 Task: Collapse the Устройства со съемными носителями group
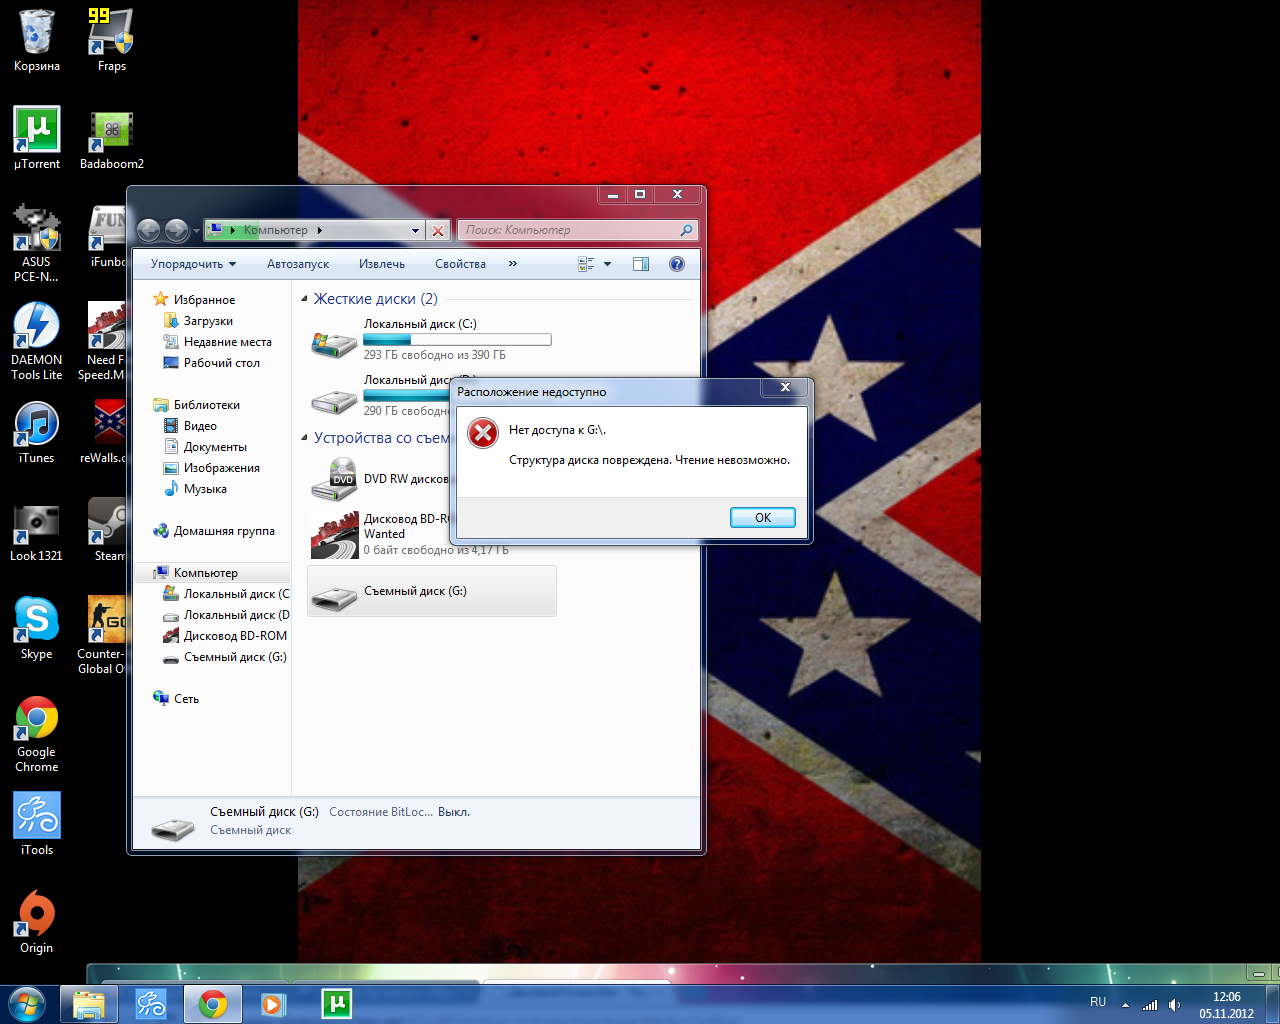(x=305, y=438)
